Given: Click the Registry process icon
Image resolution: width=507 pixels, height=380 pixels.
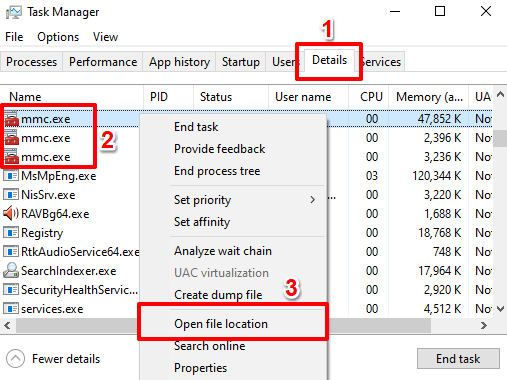Looking at the screenshot, I should tap(11, 232).
